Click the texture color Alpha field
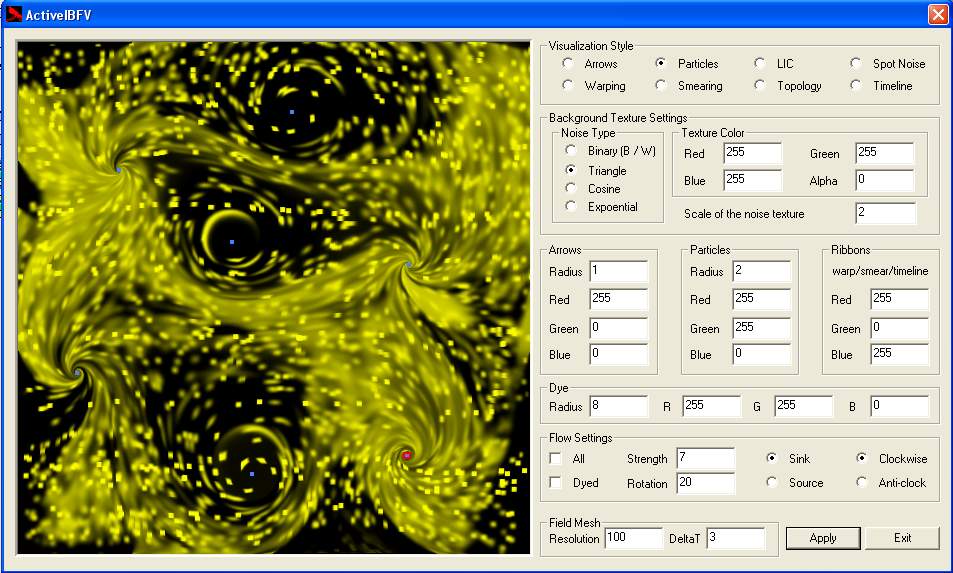Viewport: 953px width, 573px height. (x=884, y=181)
